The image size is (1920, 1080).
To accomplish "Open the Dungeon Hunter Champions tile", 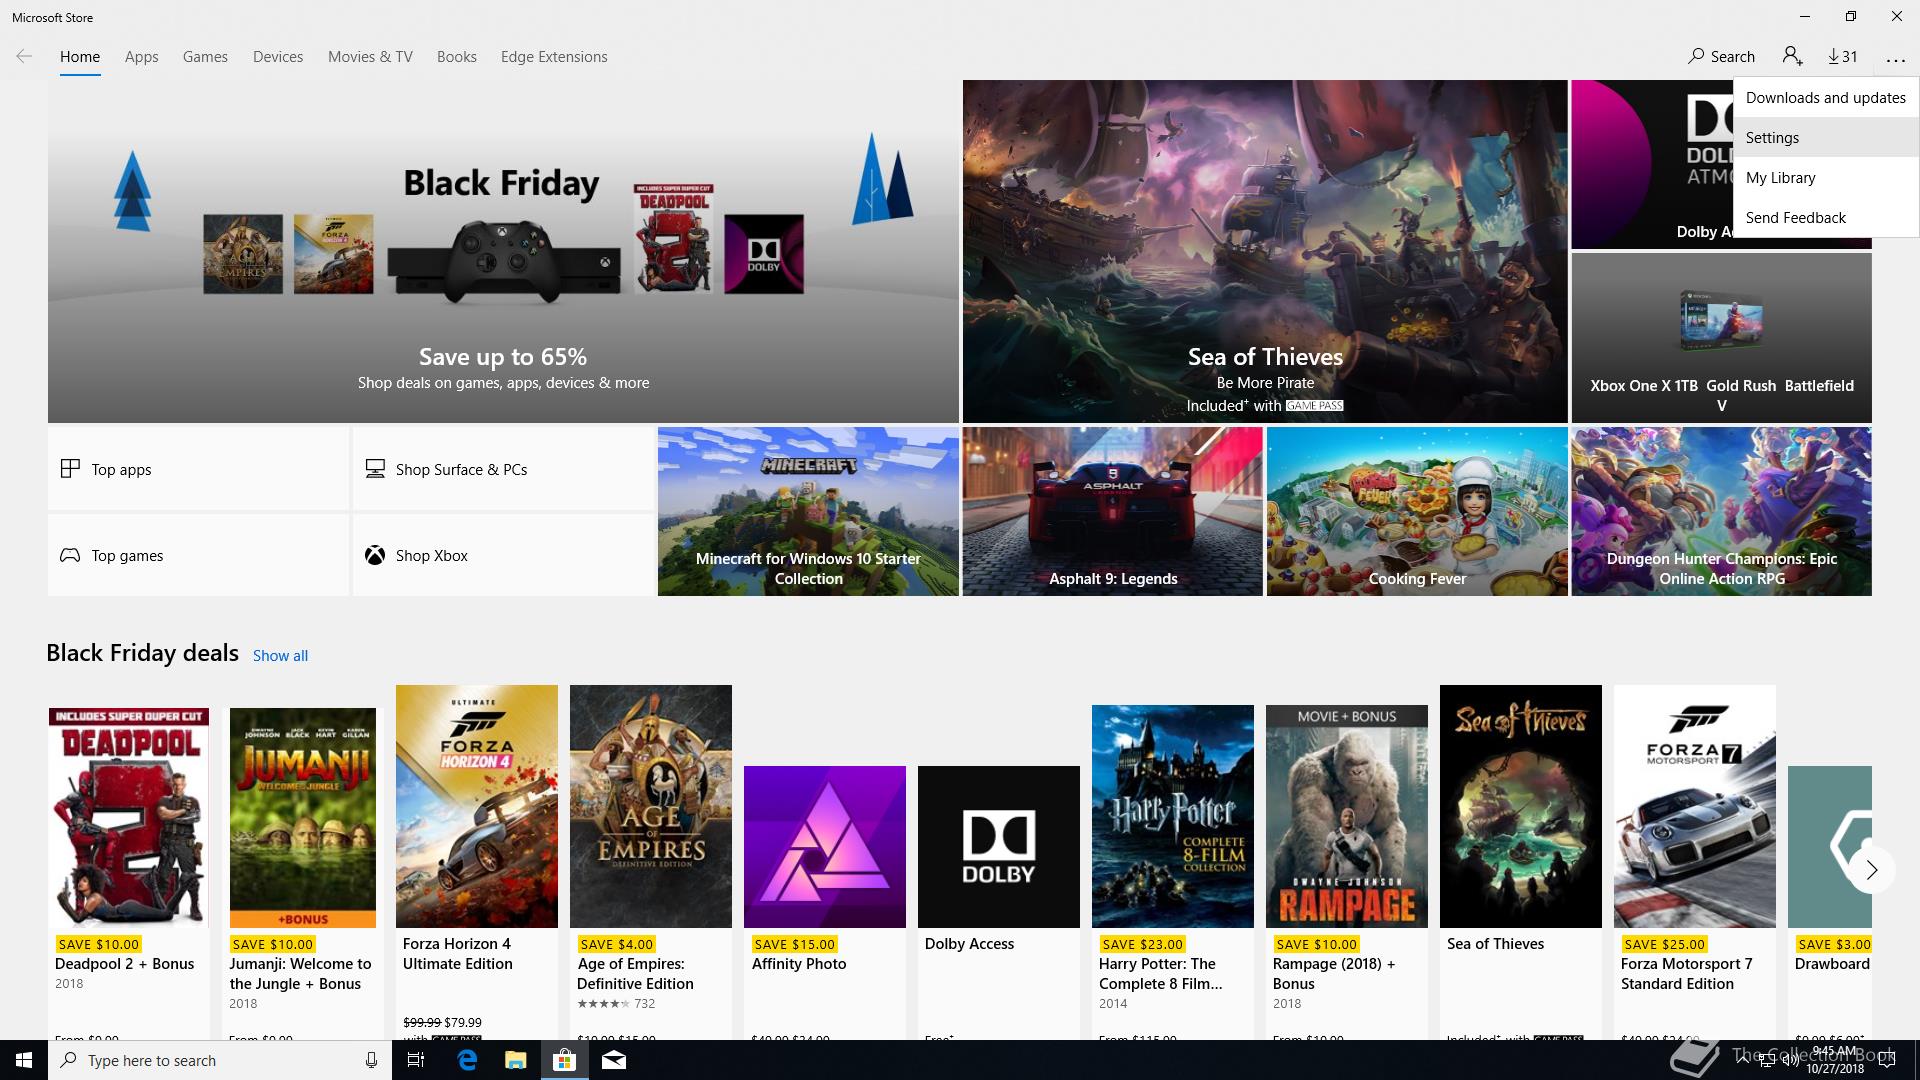I will pos(1721,511).
